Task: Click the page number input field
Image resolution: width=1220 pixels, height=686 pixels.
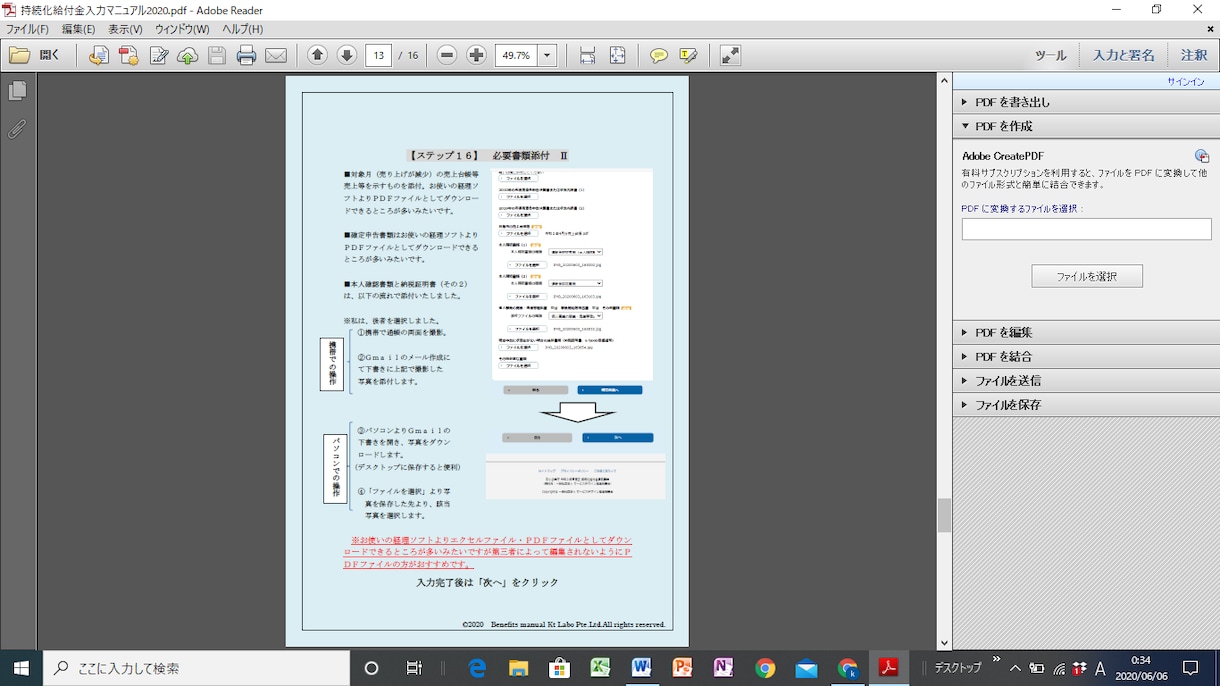Action: [x=378, y=56]
